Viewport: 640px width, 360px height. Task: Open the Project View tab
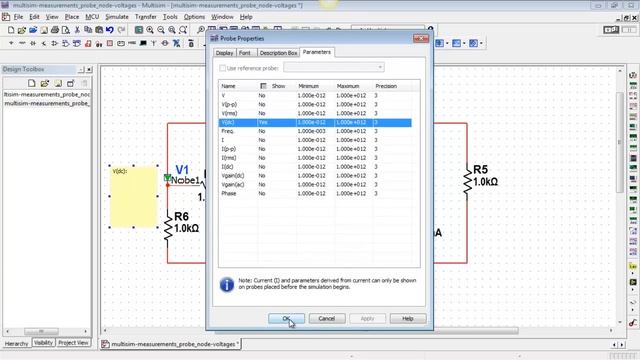[x=73, y=343]
